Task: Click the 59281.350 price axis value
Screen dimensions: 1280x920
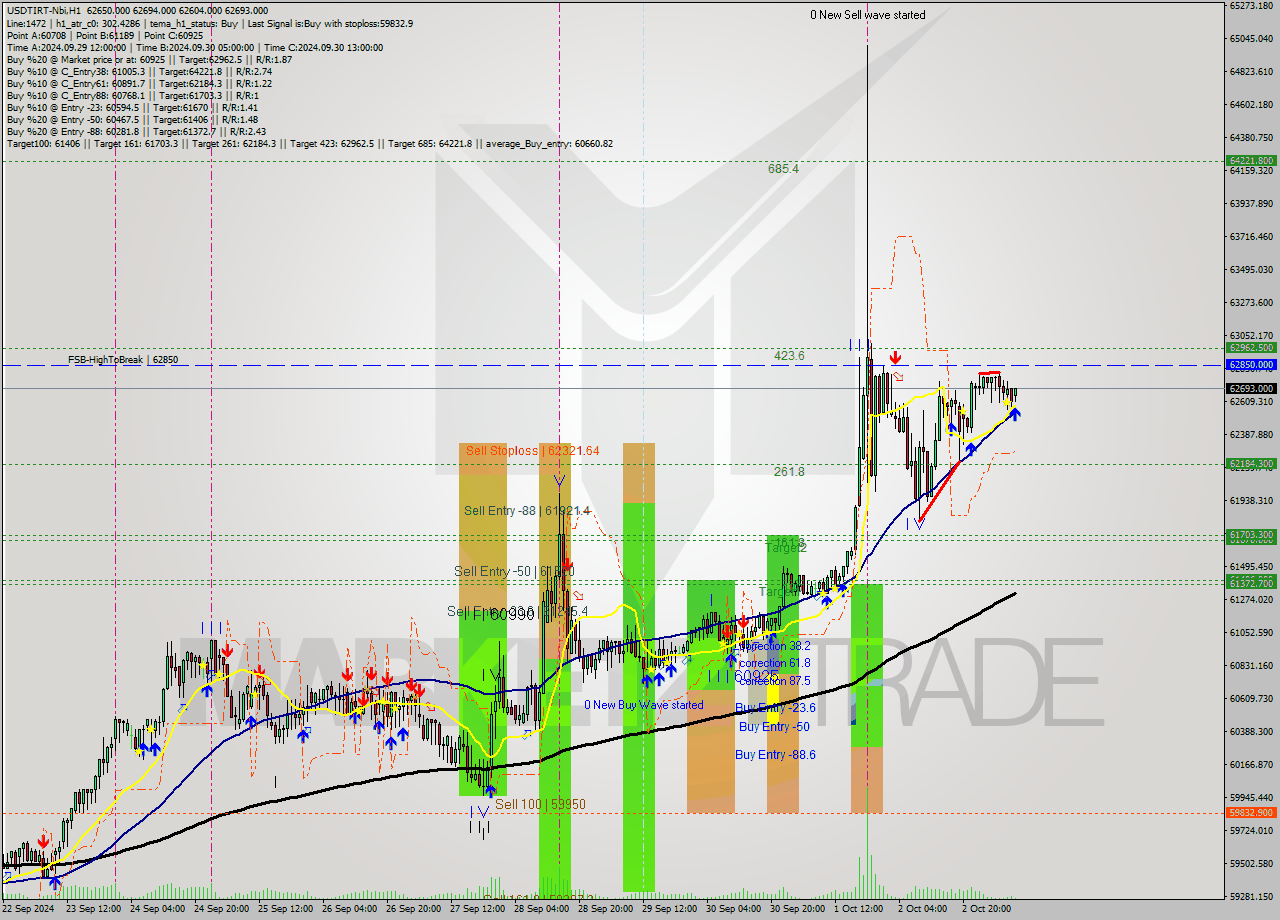Action: click(1251, 896)
